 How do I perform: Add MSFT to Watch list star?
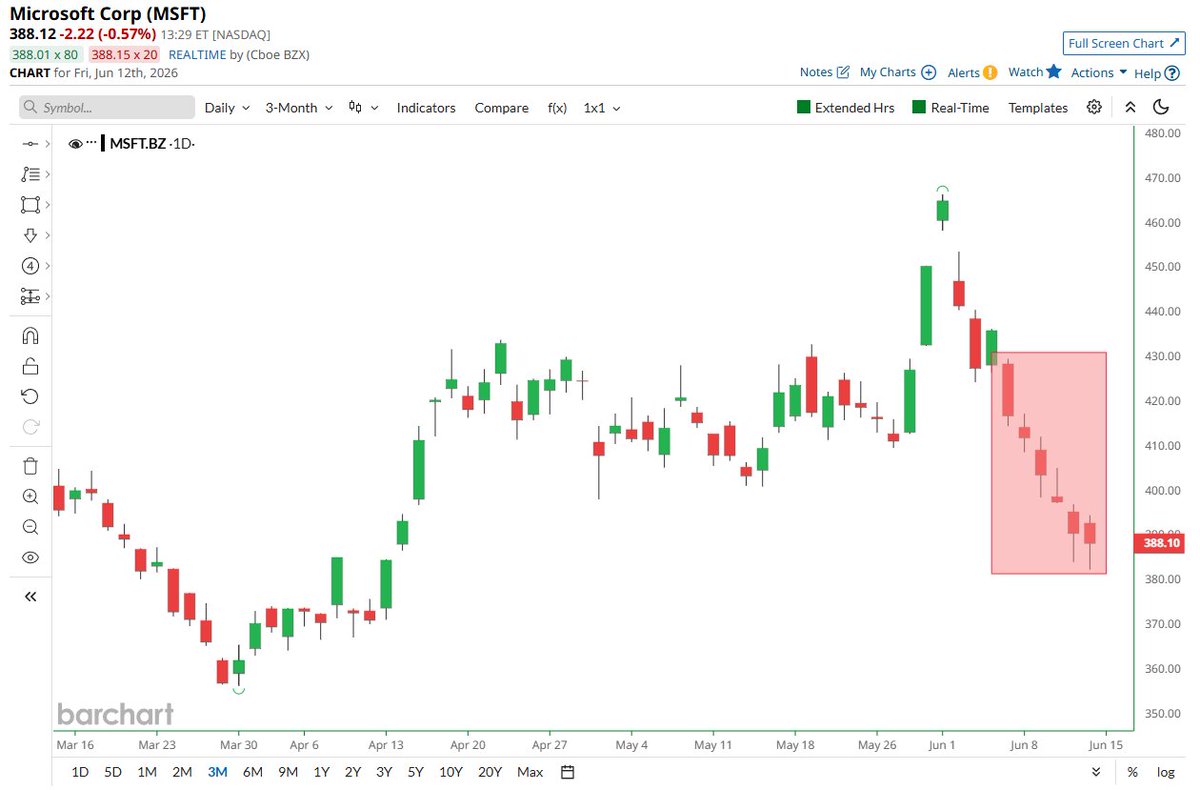pos(1053,72)
